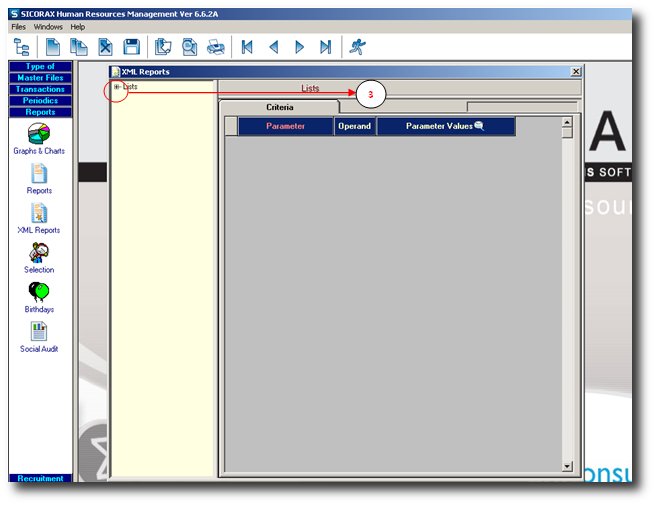Click the tree structure icon in toolbar
Viewport: 655px width, 505px height.
[x=21, y=46]
